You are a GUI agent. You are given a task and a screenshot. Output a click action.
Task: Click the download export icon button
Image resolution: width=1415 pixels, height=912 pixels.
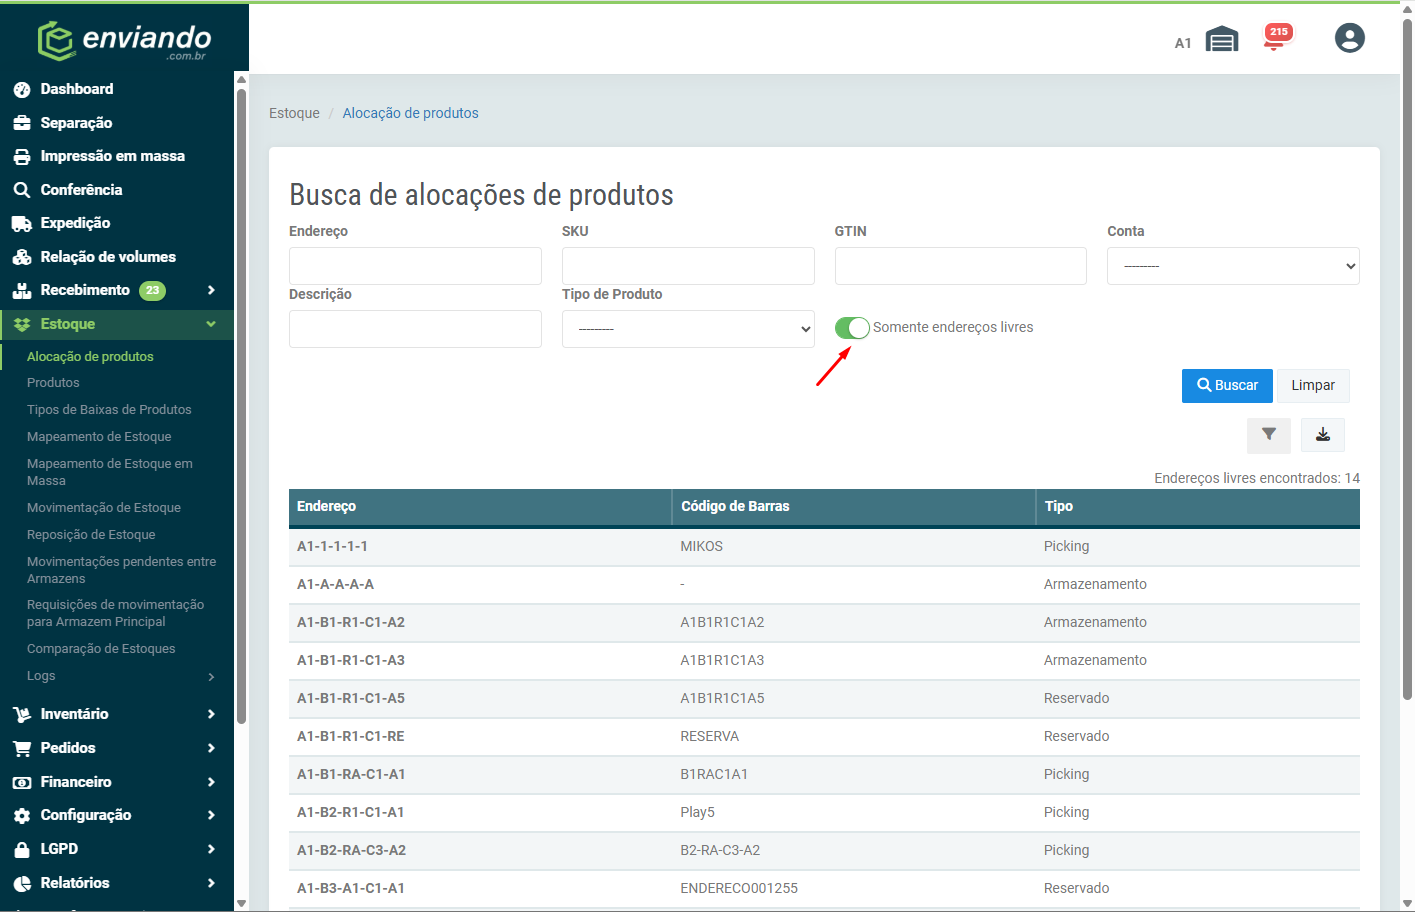pos(1323,435)
